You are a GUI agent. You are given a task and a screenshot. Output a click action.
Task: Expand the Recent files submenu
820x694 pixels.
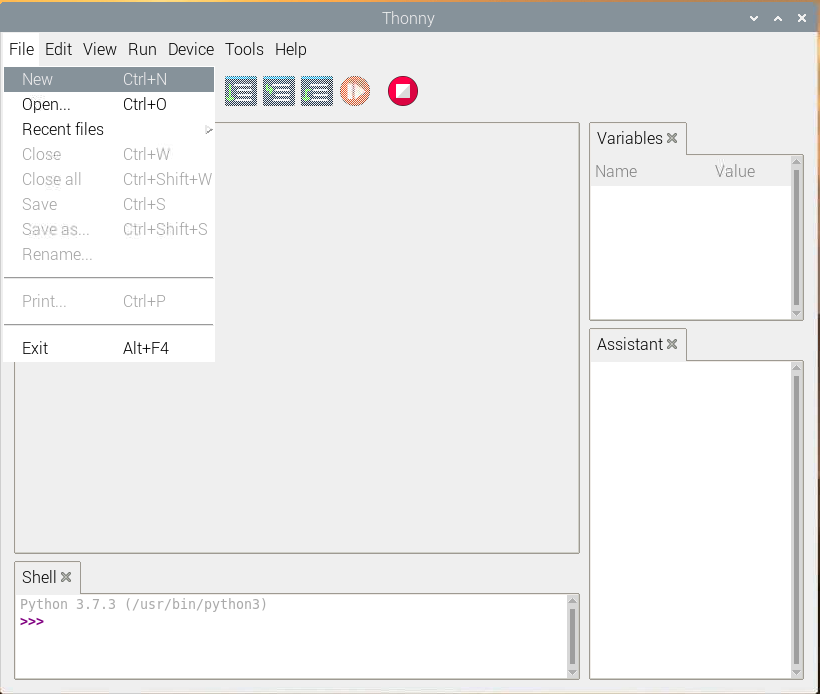click(109, 129)
